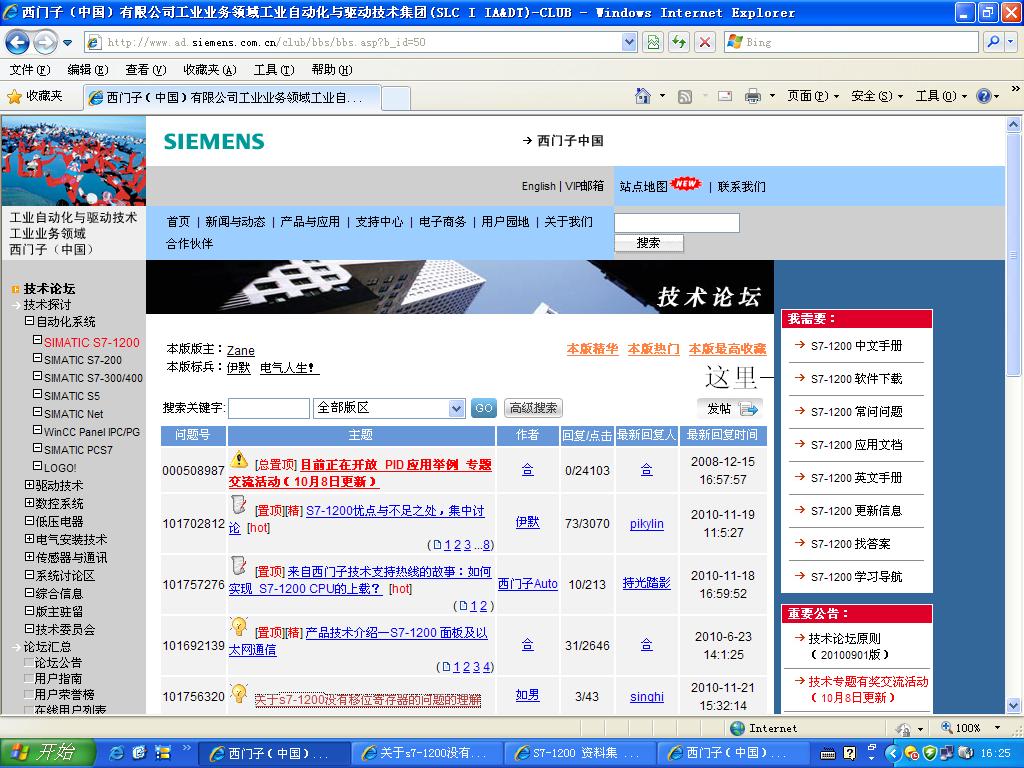Click the Read mail envelope icon
This screenshot has height=768, width=1024.
point(724,96)
